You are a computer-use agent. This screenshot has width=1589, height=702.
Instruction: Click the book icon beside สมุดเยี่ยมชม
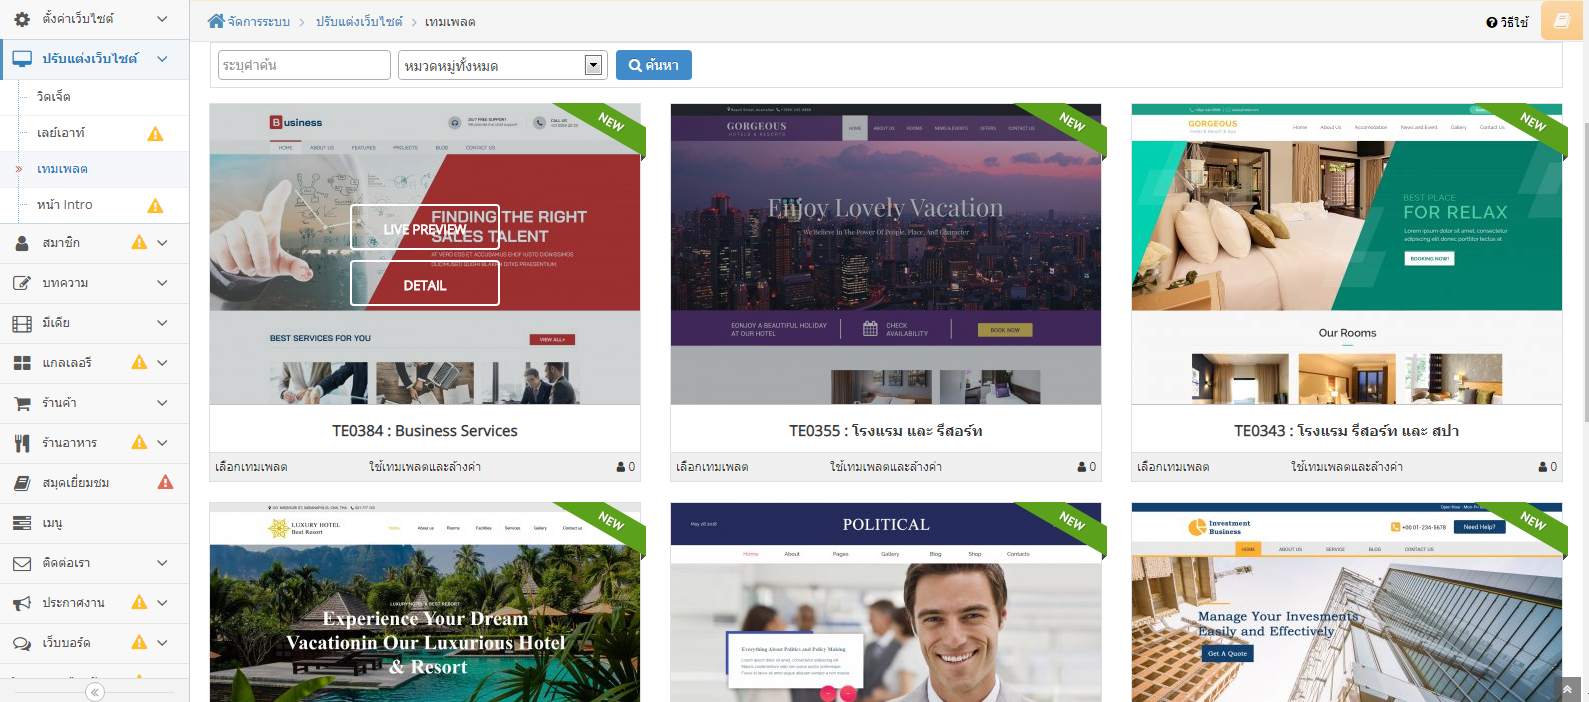pyautogui.click(x=22, y=483)
